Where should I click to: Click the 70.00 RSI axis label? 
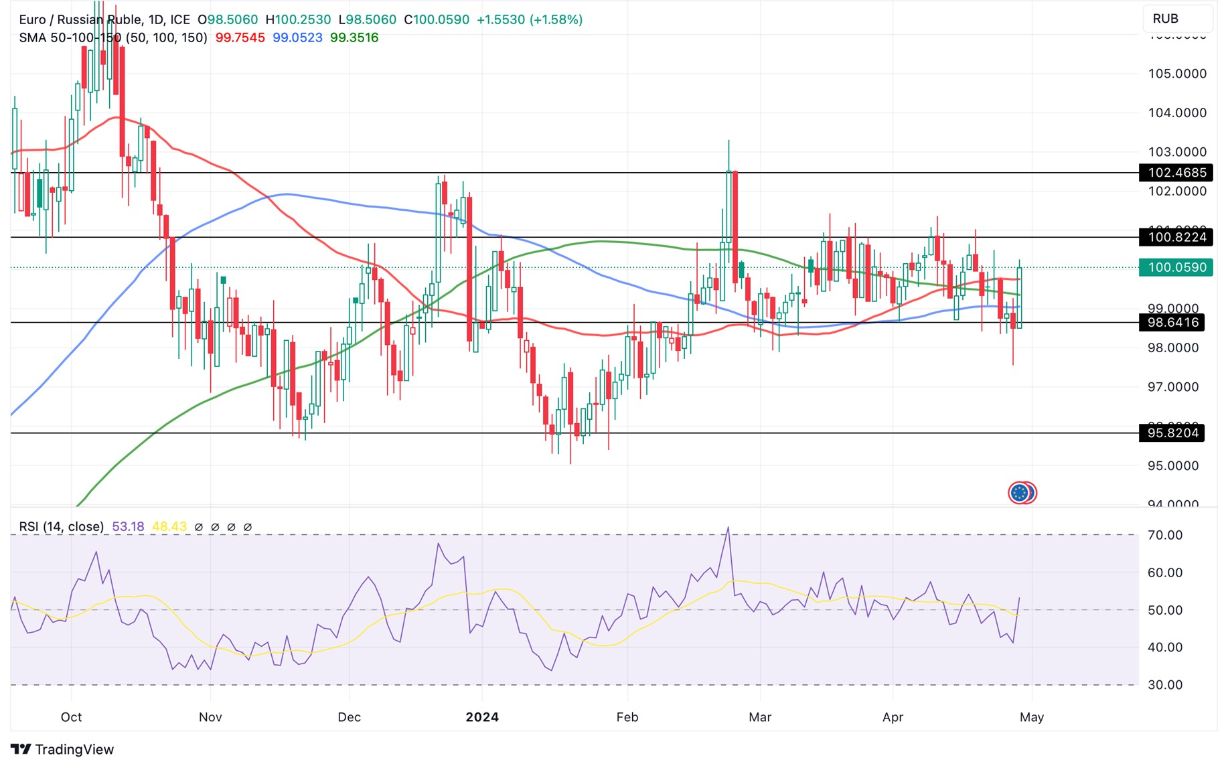1166,536
